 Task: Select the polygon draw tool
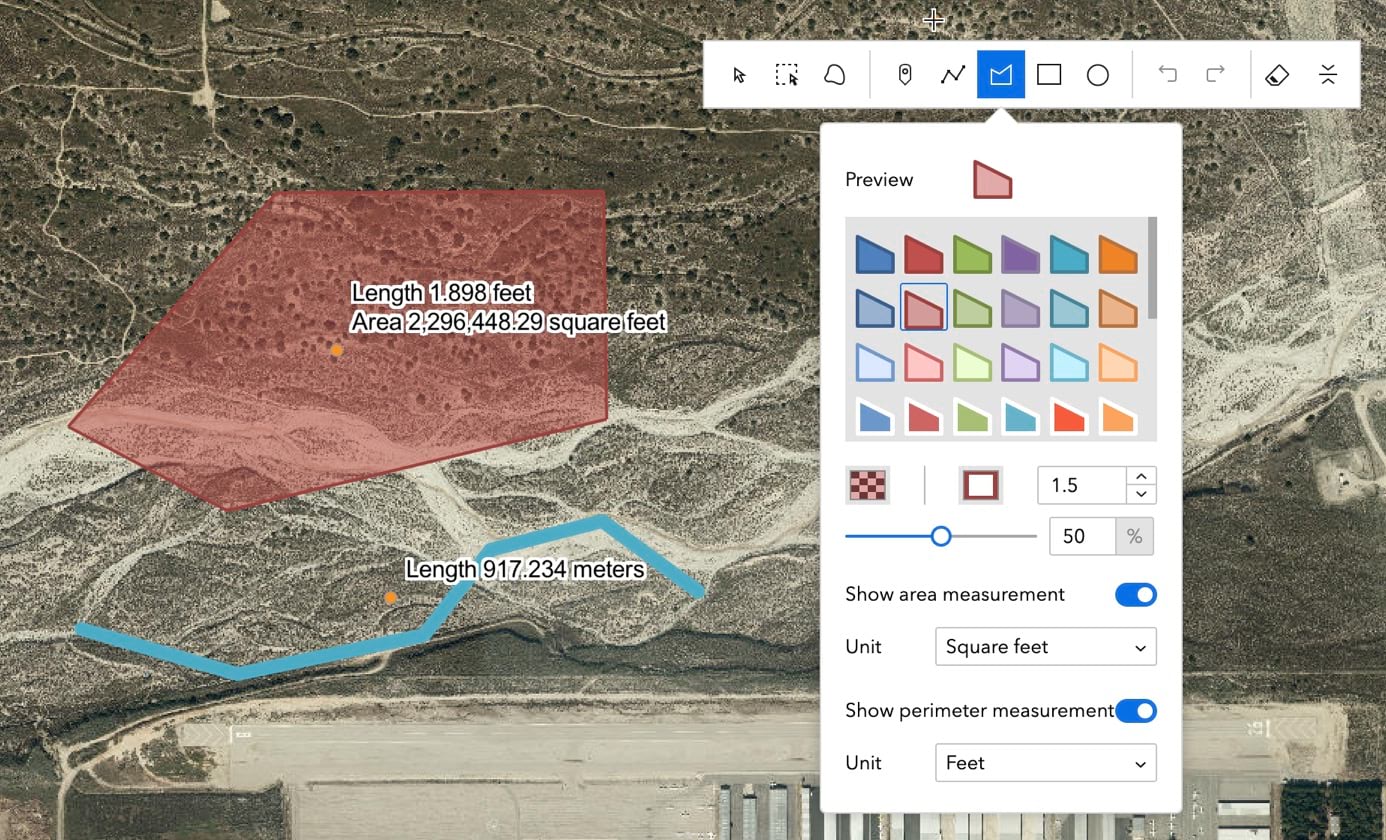pos(1001,75)
